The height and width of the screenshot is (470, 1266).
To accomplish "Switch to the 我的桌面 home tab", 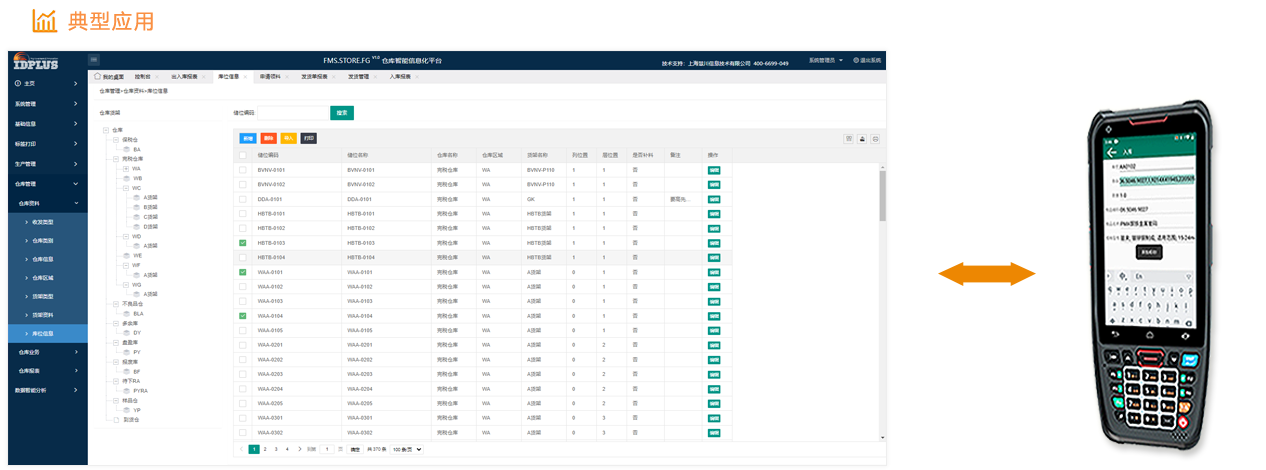I will coord(109,76).
